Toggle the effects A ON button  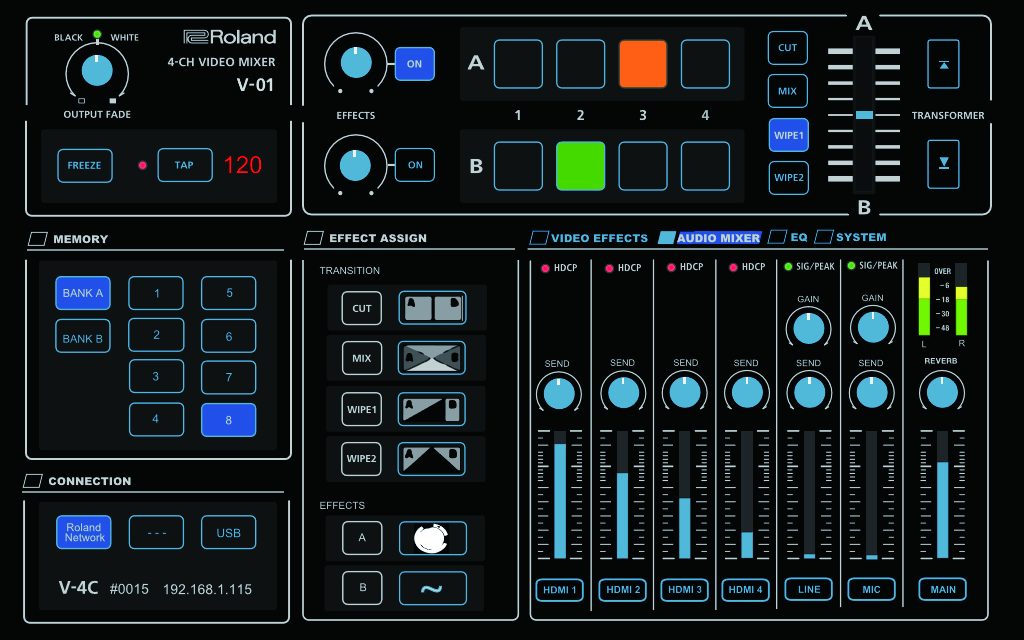tap(415, 64)
